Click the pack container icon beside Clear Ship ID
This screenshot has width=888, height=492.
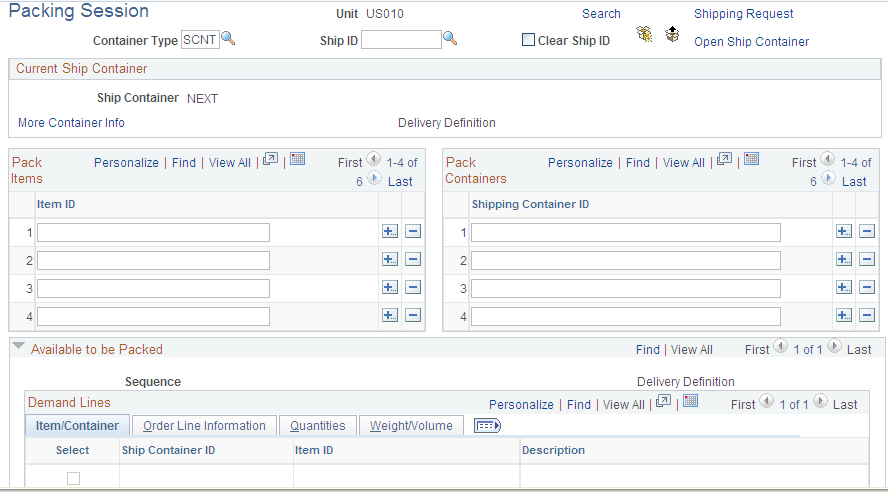pyautogui.click(x=644, y=35)
